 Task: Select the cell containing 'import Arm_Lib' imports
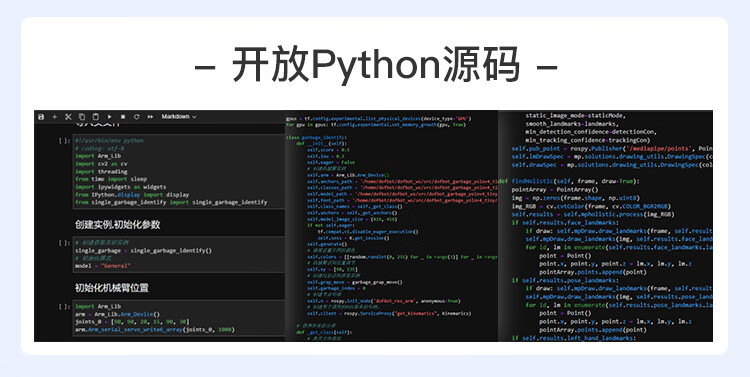[x=178, y=171]
